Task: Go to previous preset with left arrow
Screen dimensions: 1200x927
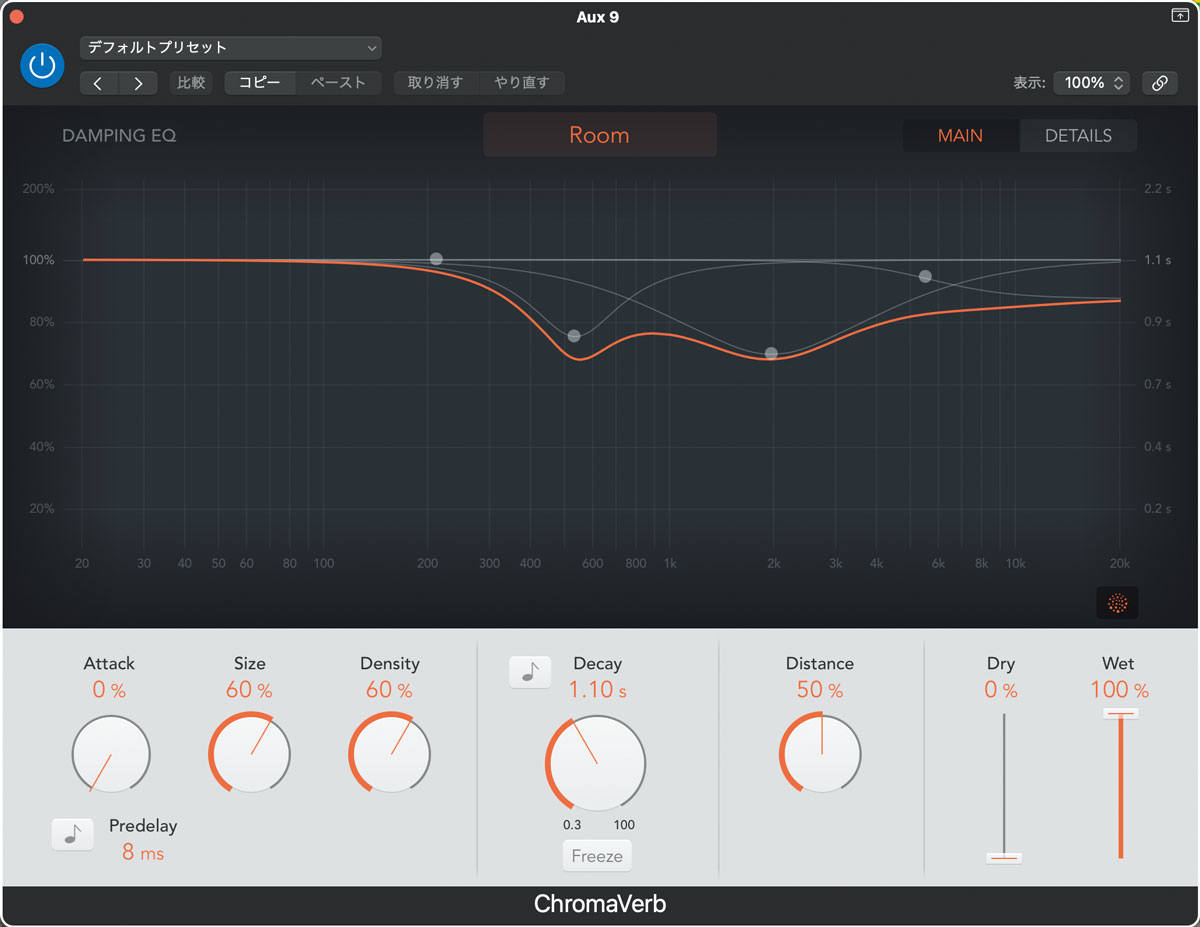Action: click(99, 83)
